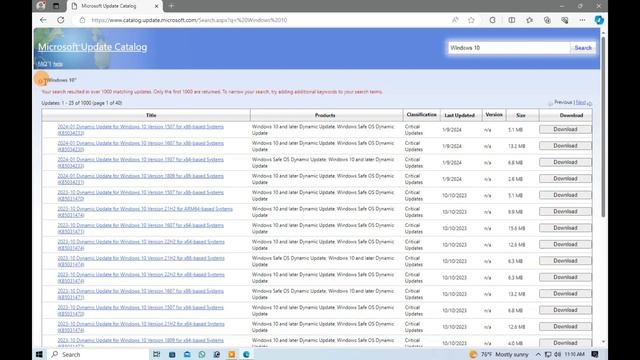Open the weather widget showing Mostly sunny
This screenshot has height=360, width=640.
tap(499, 354)
